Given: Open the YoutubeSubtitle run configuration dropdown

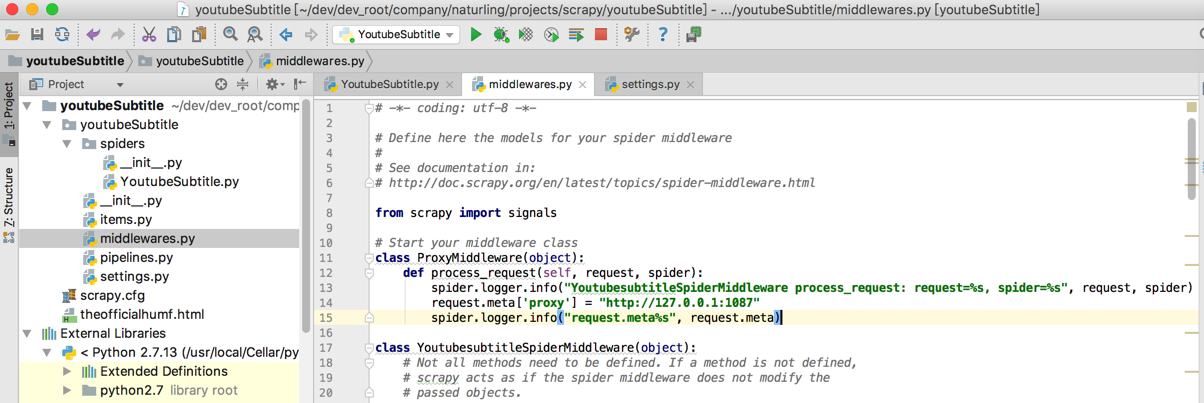Looking at the screenshot, I should pyautogui.click(x=396, y=34).
